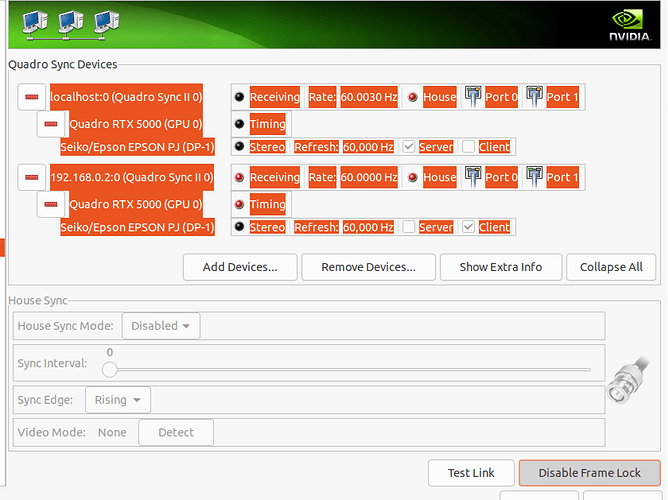Click Remove Devices... button

tap(369, 267)
